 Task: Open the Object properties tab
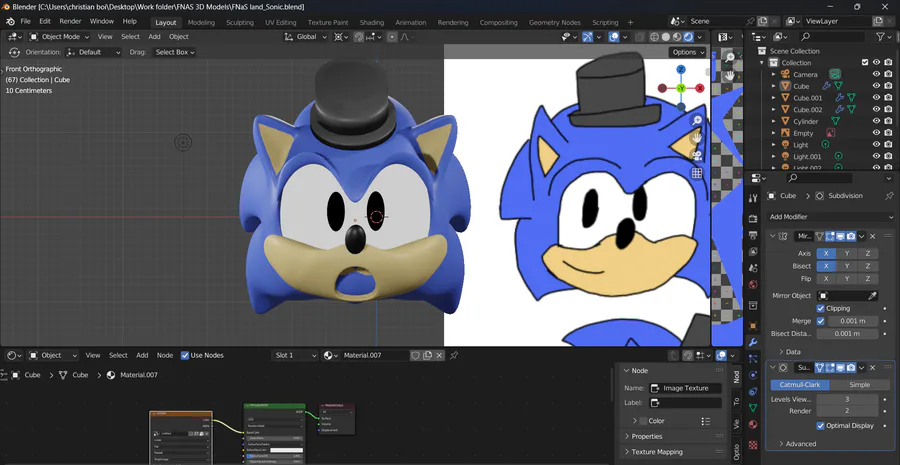(753, 326)
